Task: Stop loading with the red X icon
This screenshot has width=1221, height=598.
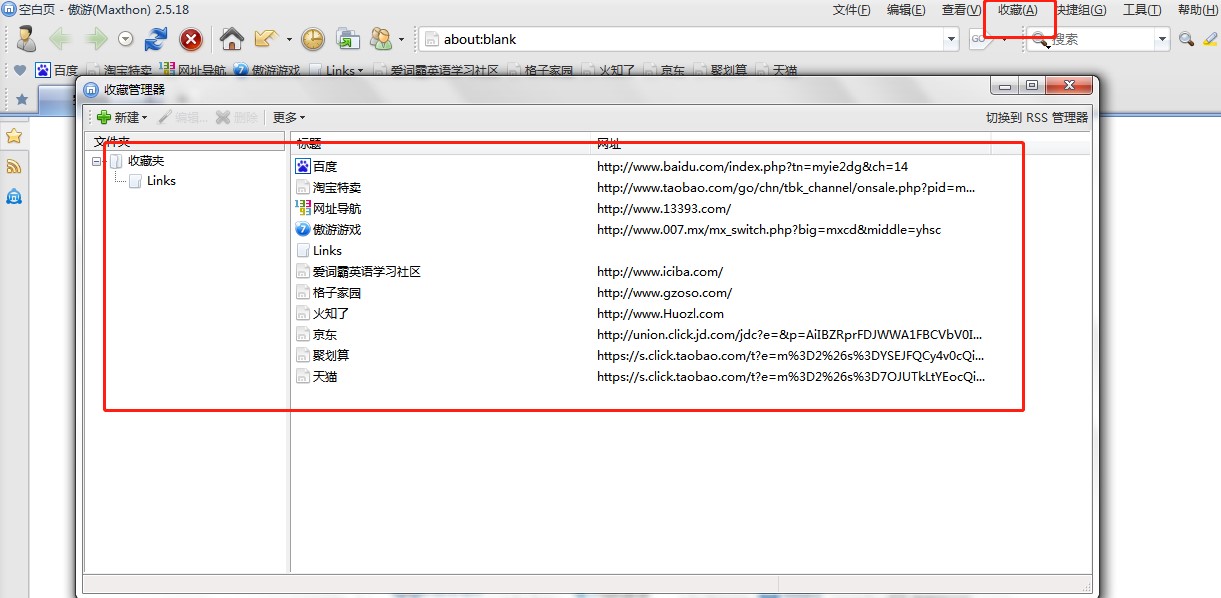Action: (191, 39)
